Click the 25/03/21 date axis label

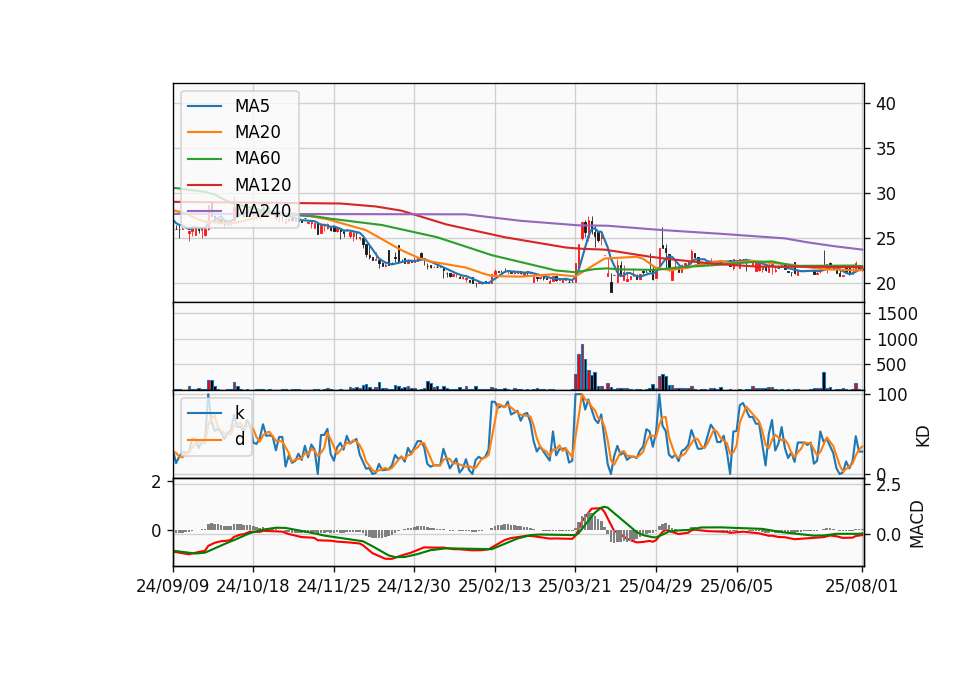tap(575, 586)
